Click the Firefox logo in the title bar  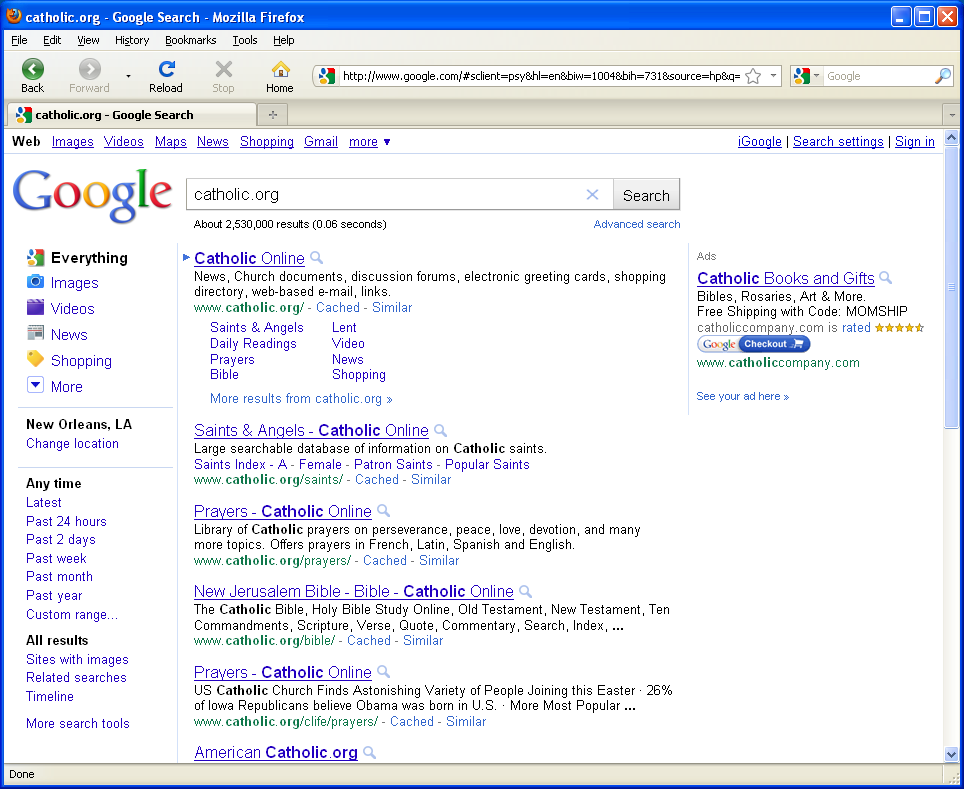[13, 16]
